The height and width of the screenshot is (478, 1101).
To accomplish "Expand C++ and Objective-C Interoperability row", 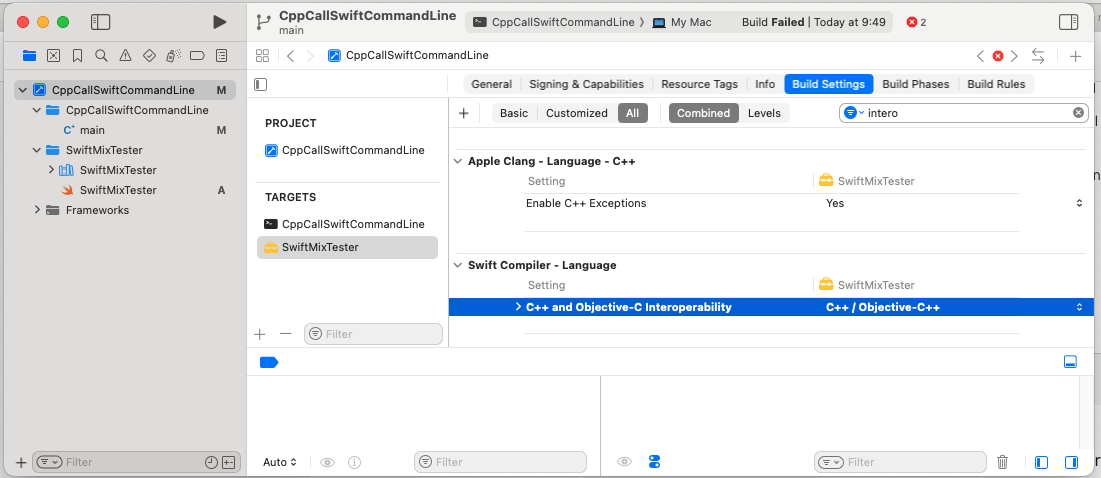I will click(x=517, y=307).
